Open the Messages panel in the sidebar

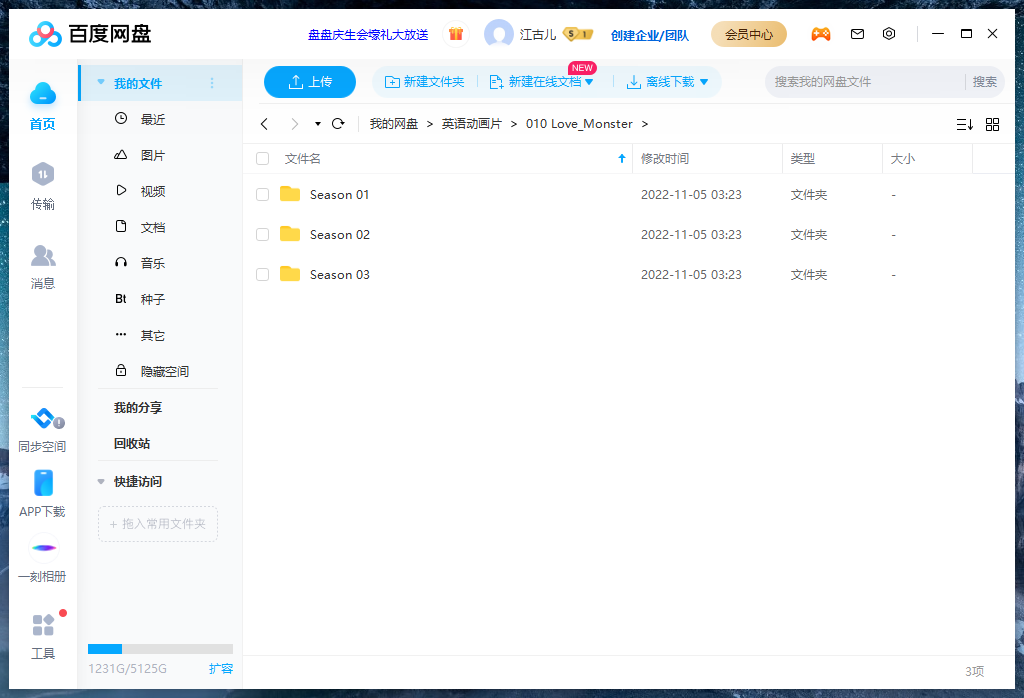click(43, 265)
